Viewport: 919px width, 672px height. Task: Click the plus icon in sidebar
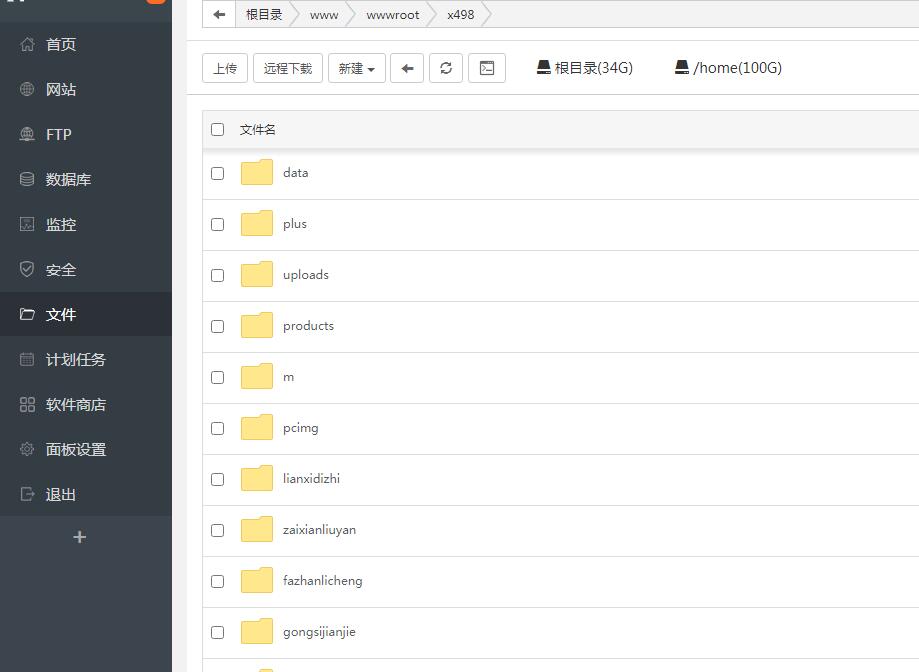80,537
